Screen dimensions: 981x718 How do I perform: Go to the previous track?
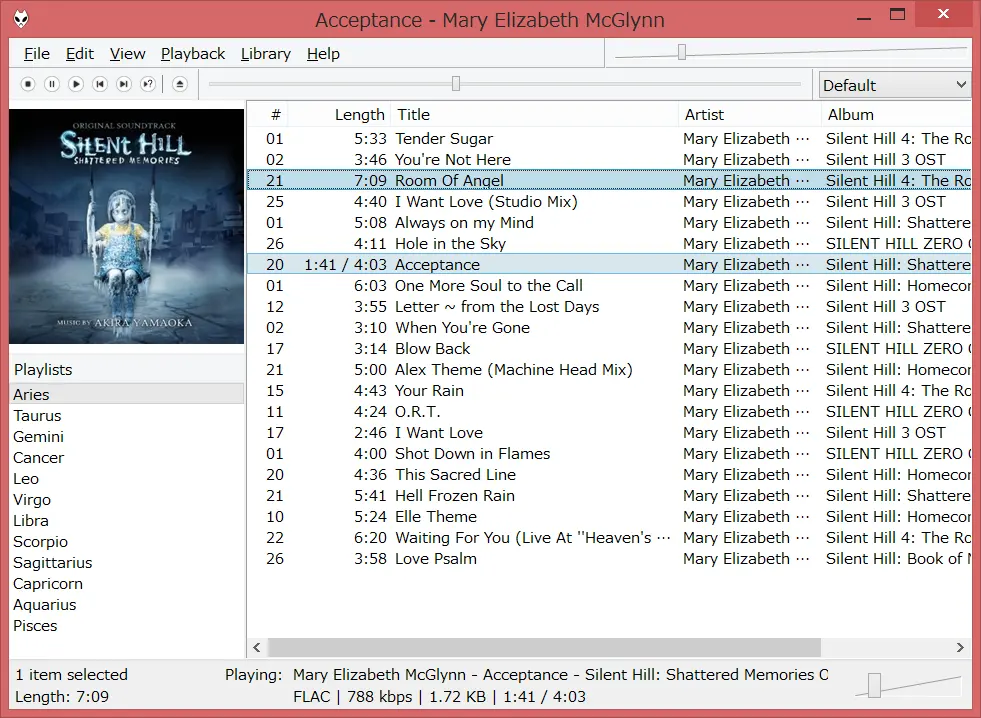click(100, 84)
